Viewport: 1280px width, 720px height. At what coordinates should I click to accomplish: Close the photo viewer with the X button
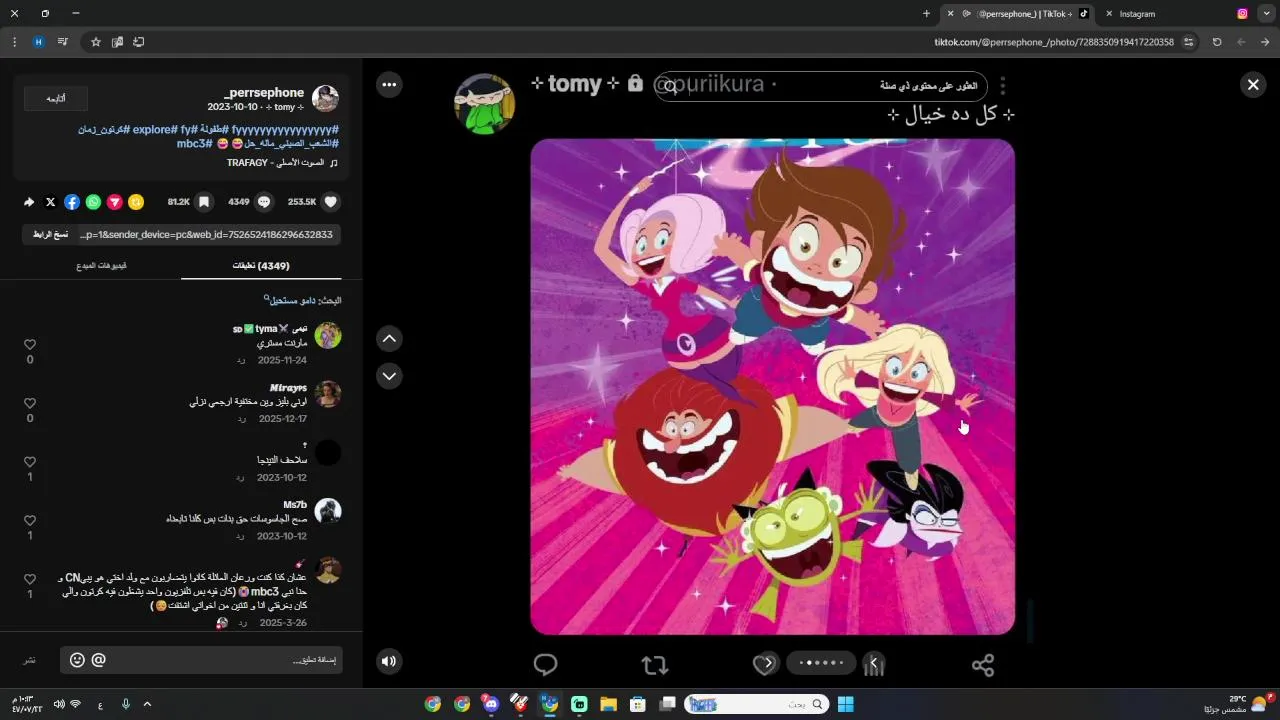point(1253,85)
